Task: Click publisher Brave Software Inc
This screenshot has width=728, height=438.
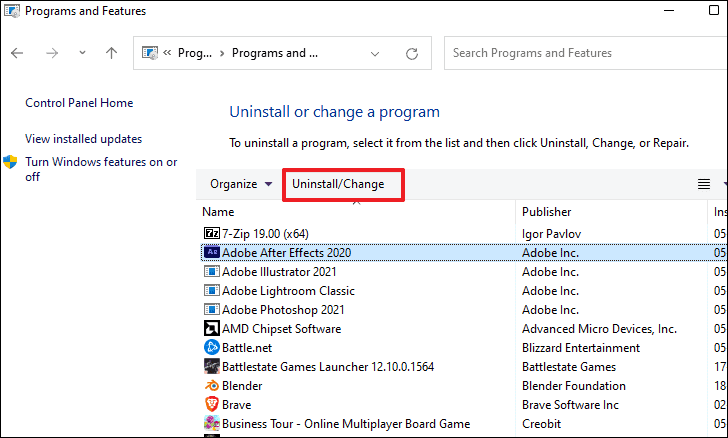Action: [570, 405]
